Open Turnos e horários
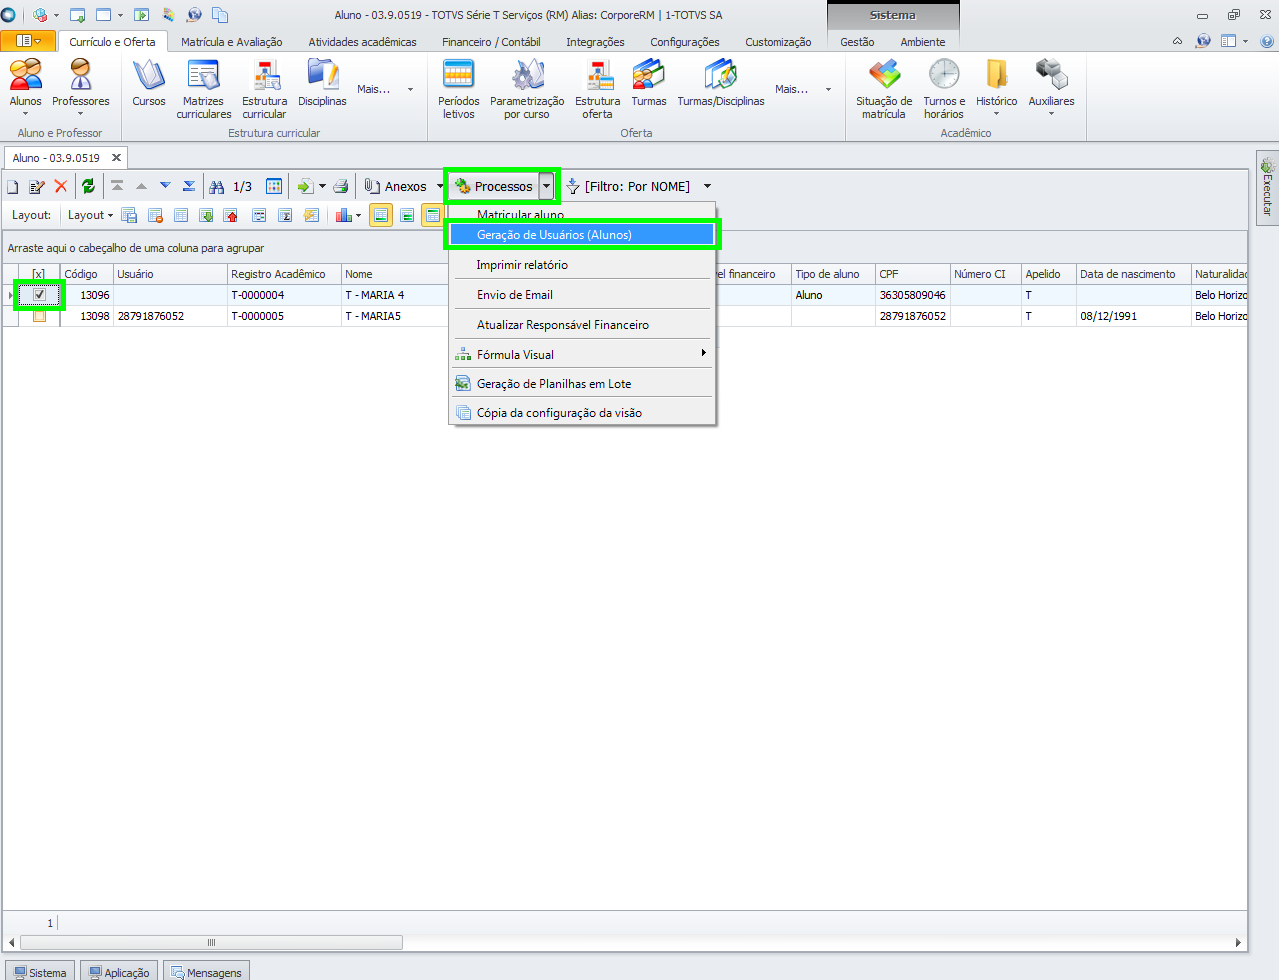The image size is (1282, 980). click(944, 89)
